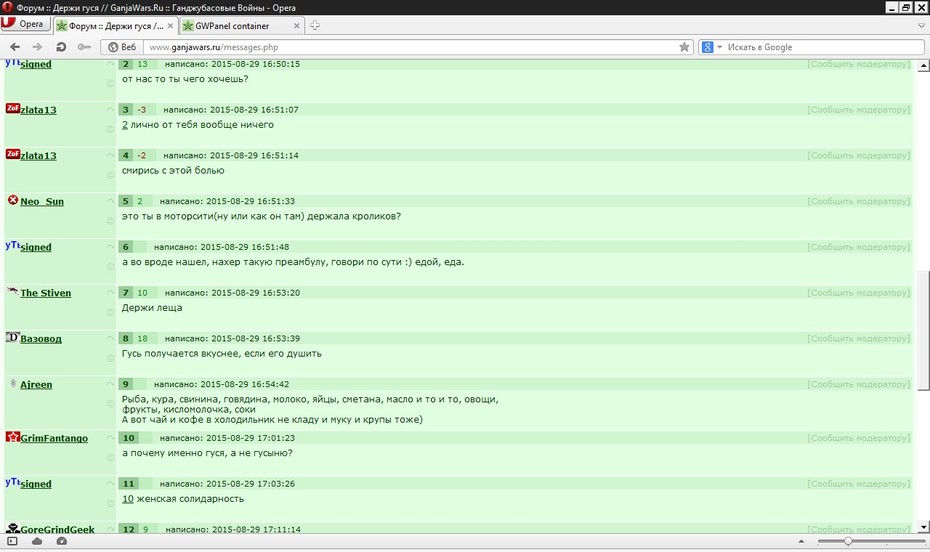The height and width of the screenshot is (552, 930).
Task: Click the vertical scrollbar down arrow
Action: (923, 527)
